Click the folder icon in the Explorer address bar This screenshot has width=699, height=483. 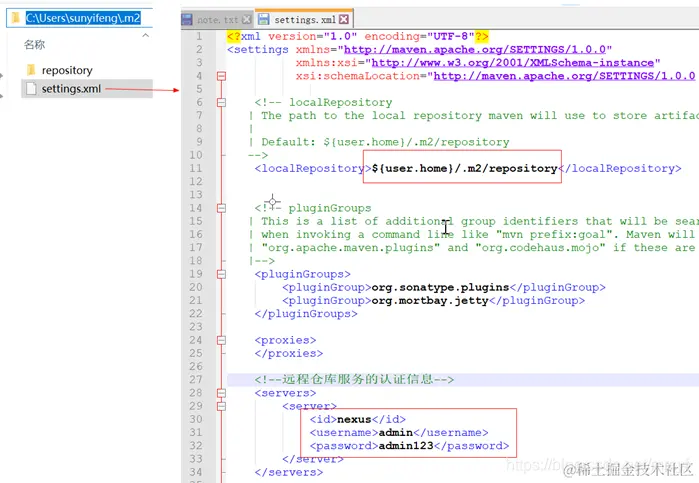16,18
